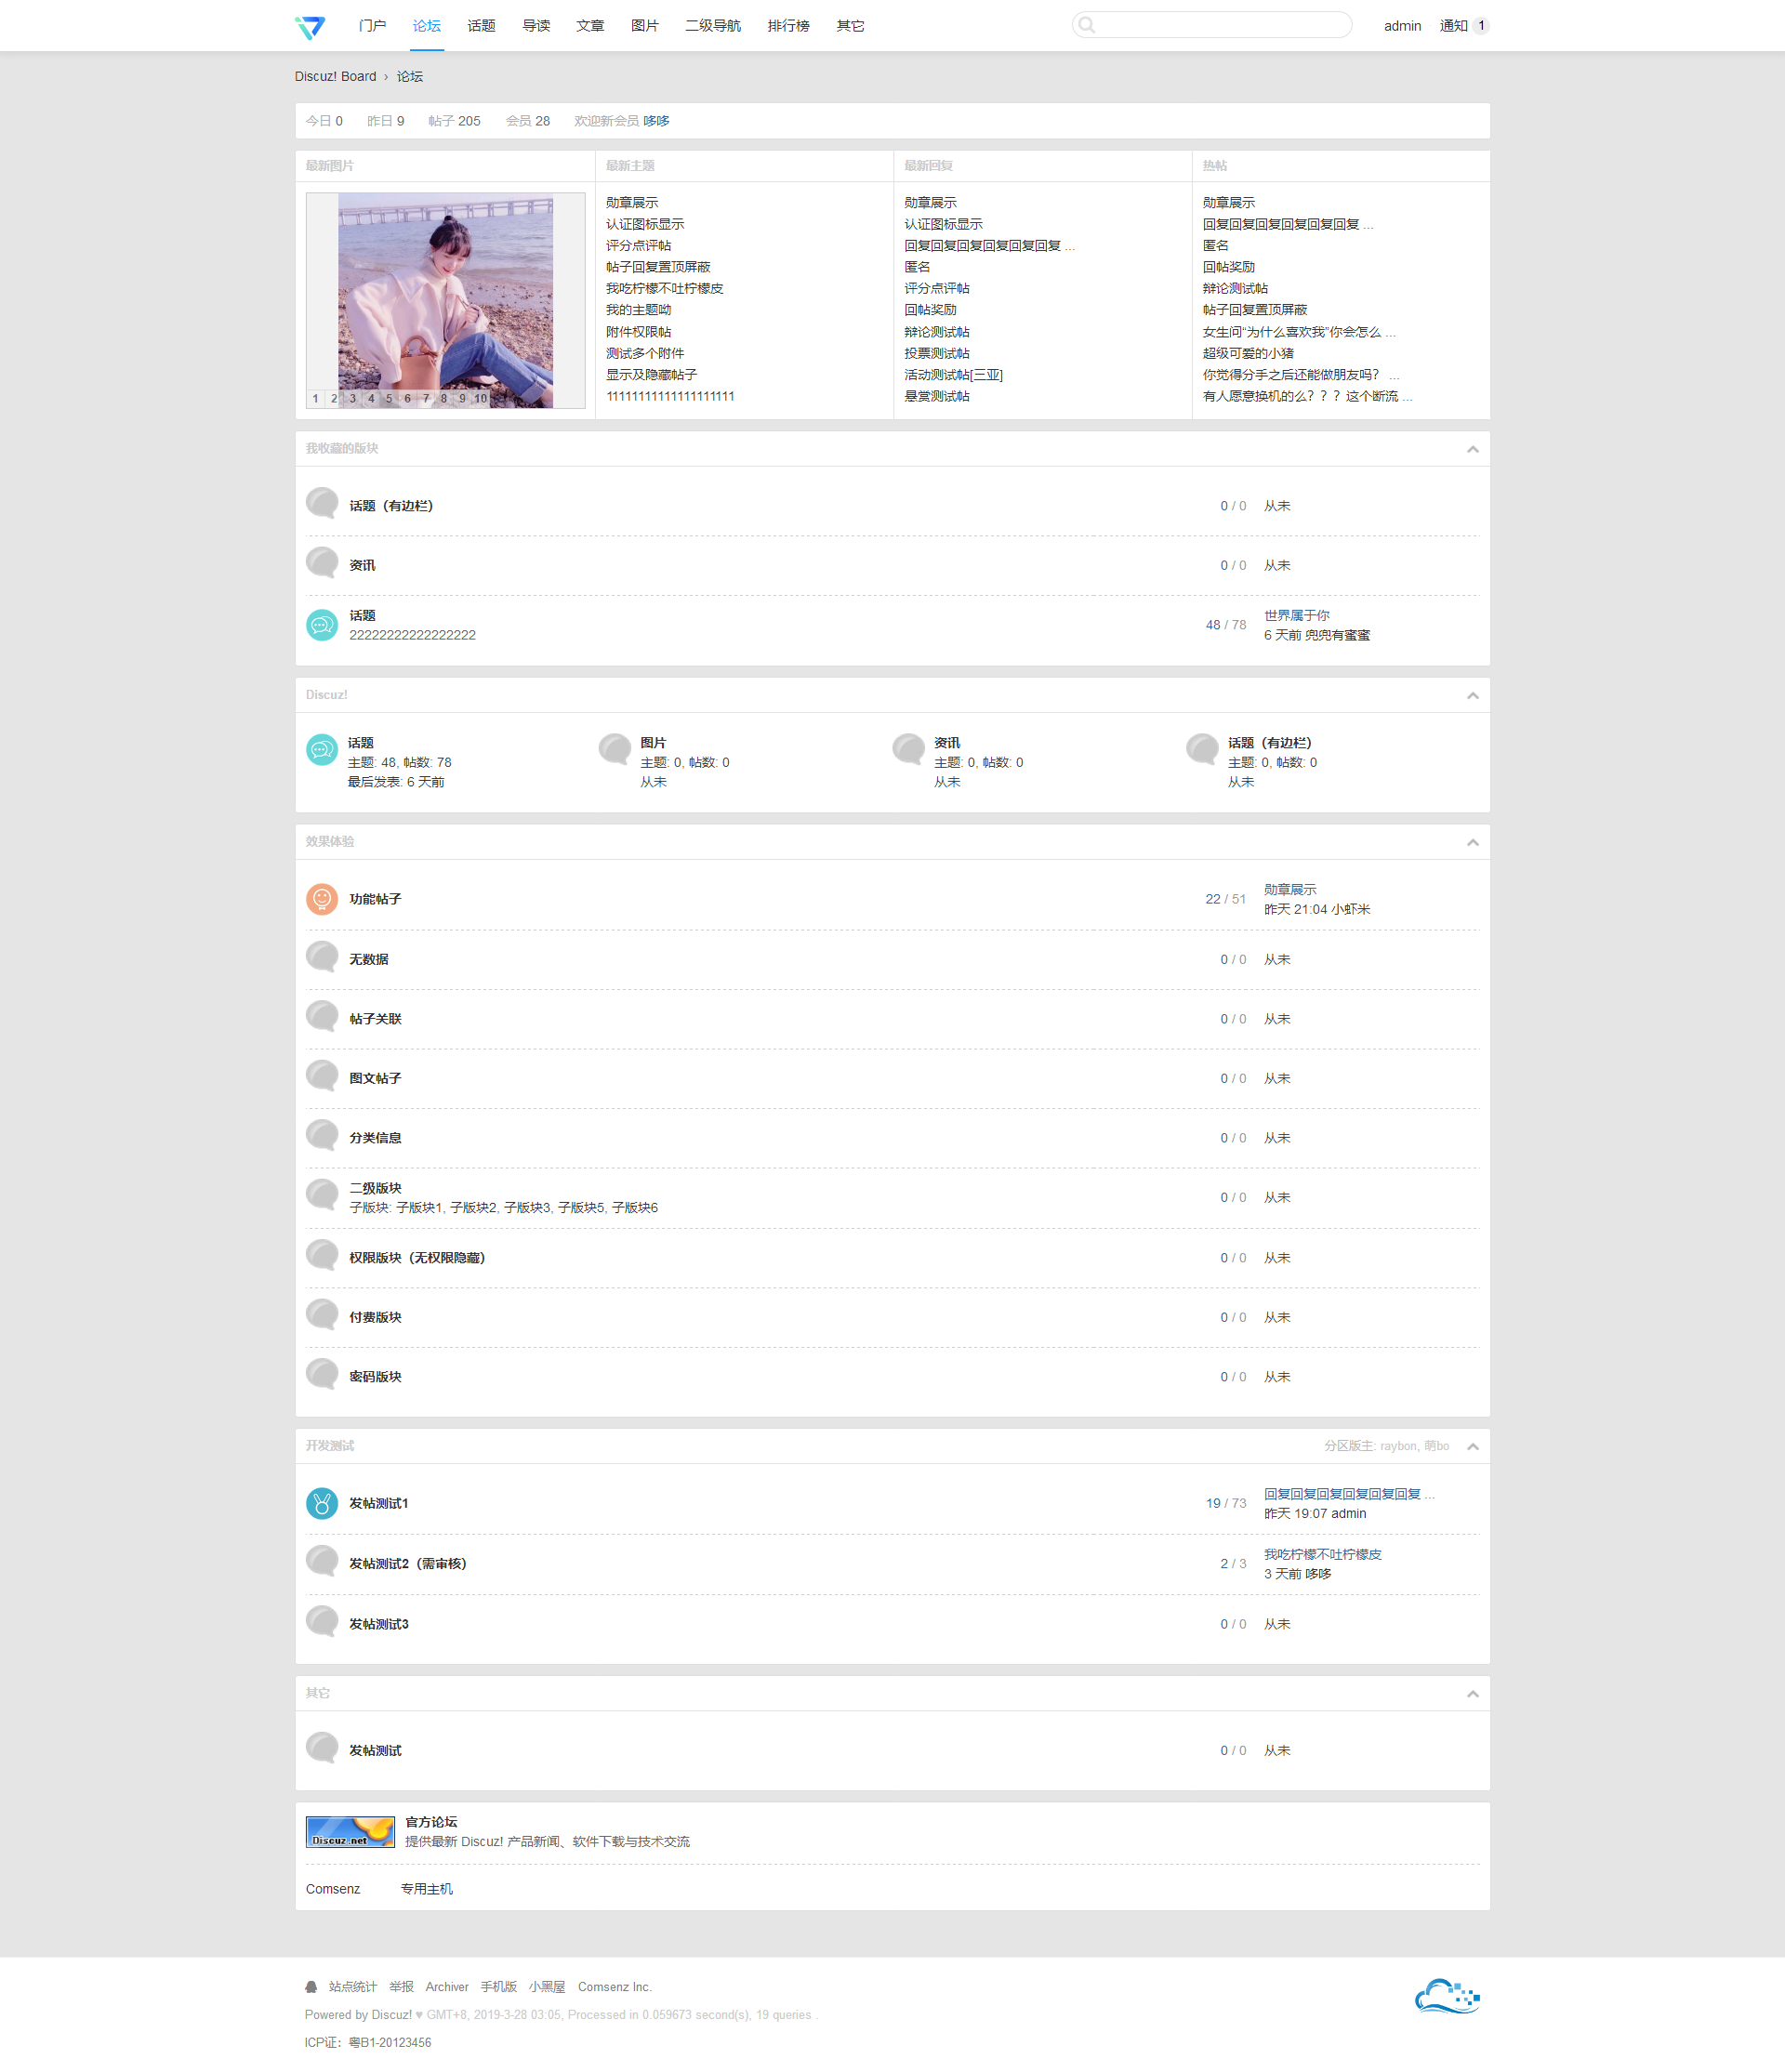Click the 发帖测试3 forum bubble icon
Screen dimensions: 1785x2072
pos(322,1621)
